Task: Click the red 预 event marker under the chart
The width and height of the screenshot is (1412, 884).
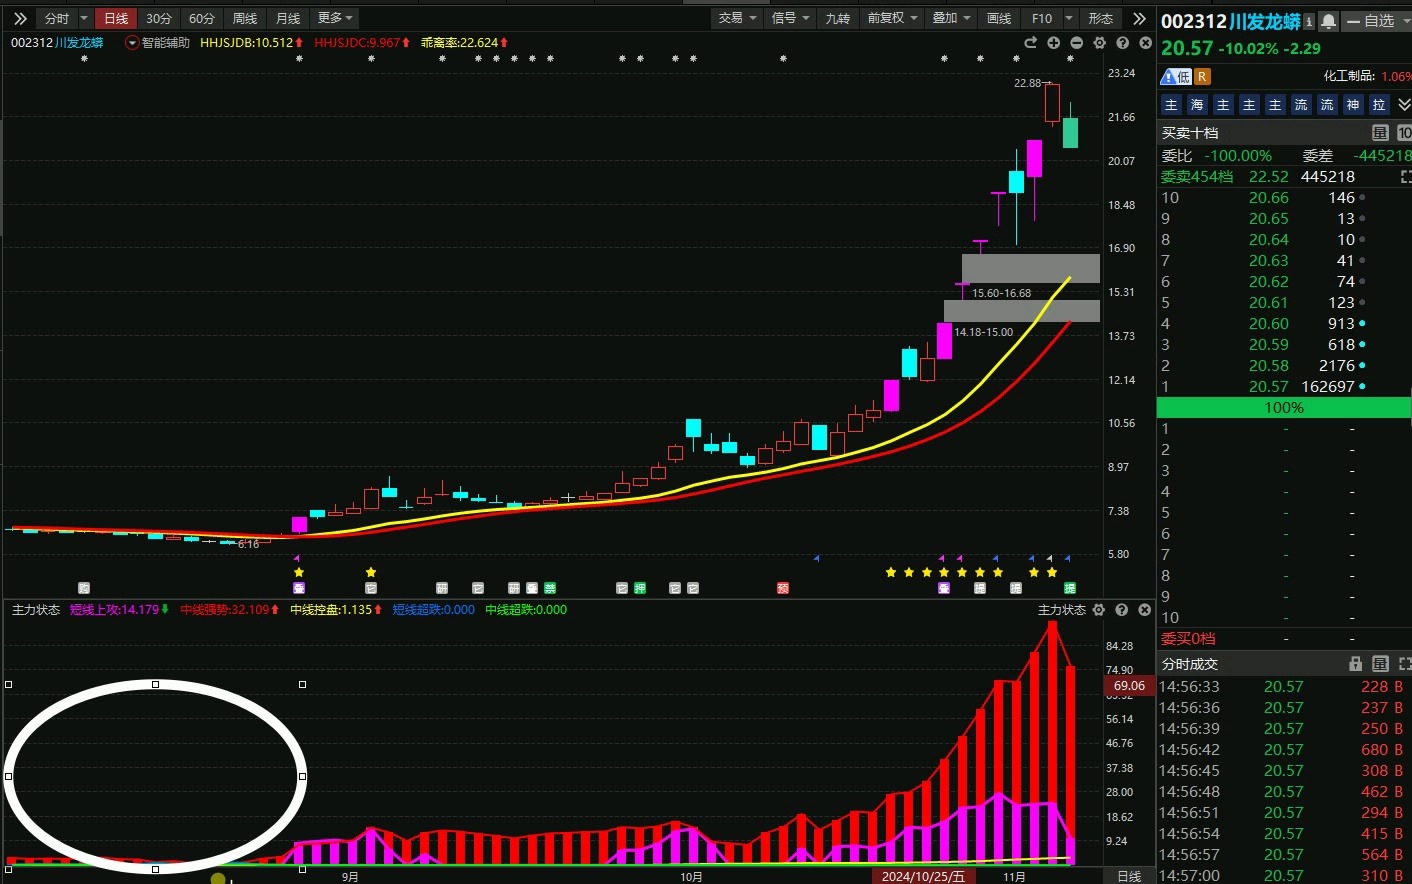Action: point(783,588)
